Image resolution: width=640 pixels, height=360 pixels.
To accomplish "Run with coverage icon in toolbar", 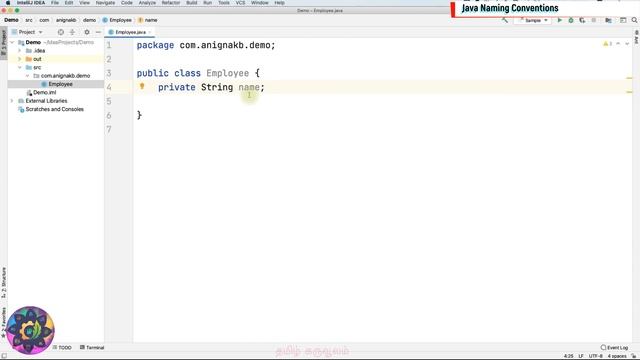I will 582,20.
